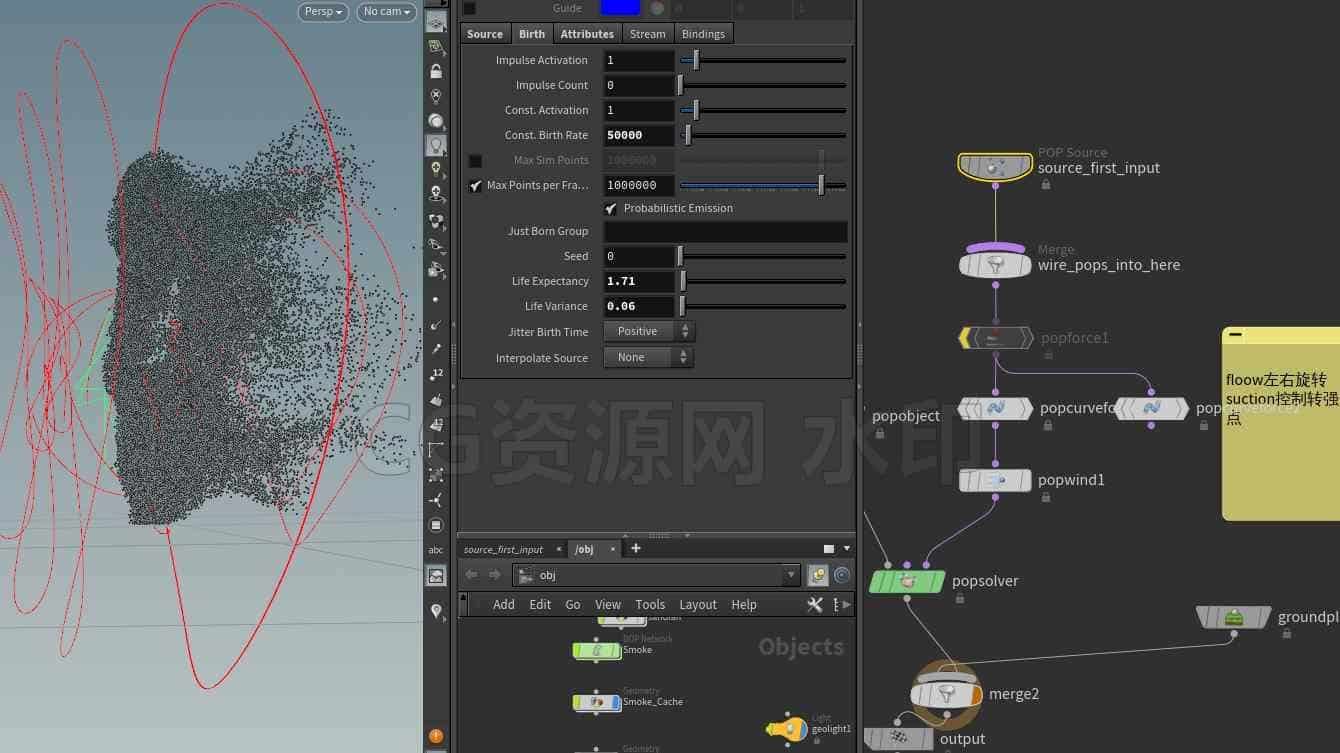
Task: Select the Smoke_Cache geometry node
Action: (x=596, y=702)
